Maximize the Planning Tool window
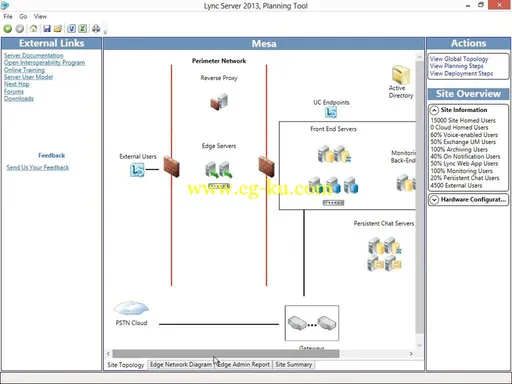This screenshot has height=384, width=512. click(481, 5)
